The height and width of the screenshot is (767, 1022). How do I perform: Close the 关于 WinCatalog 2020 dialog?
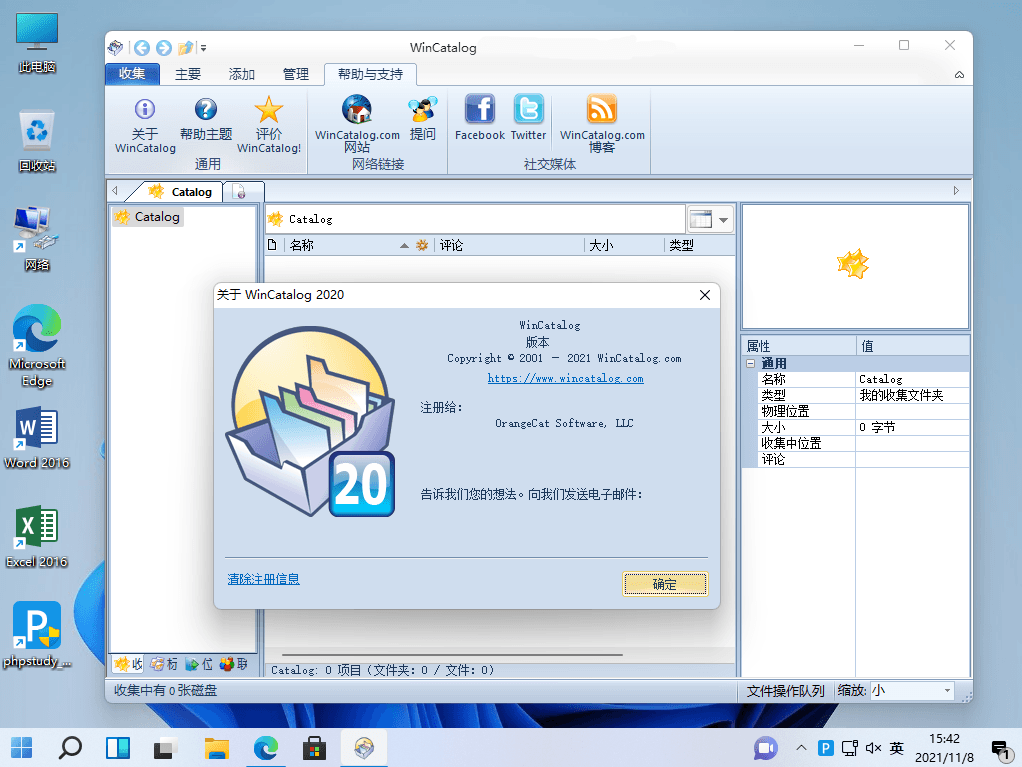[705, 295]
